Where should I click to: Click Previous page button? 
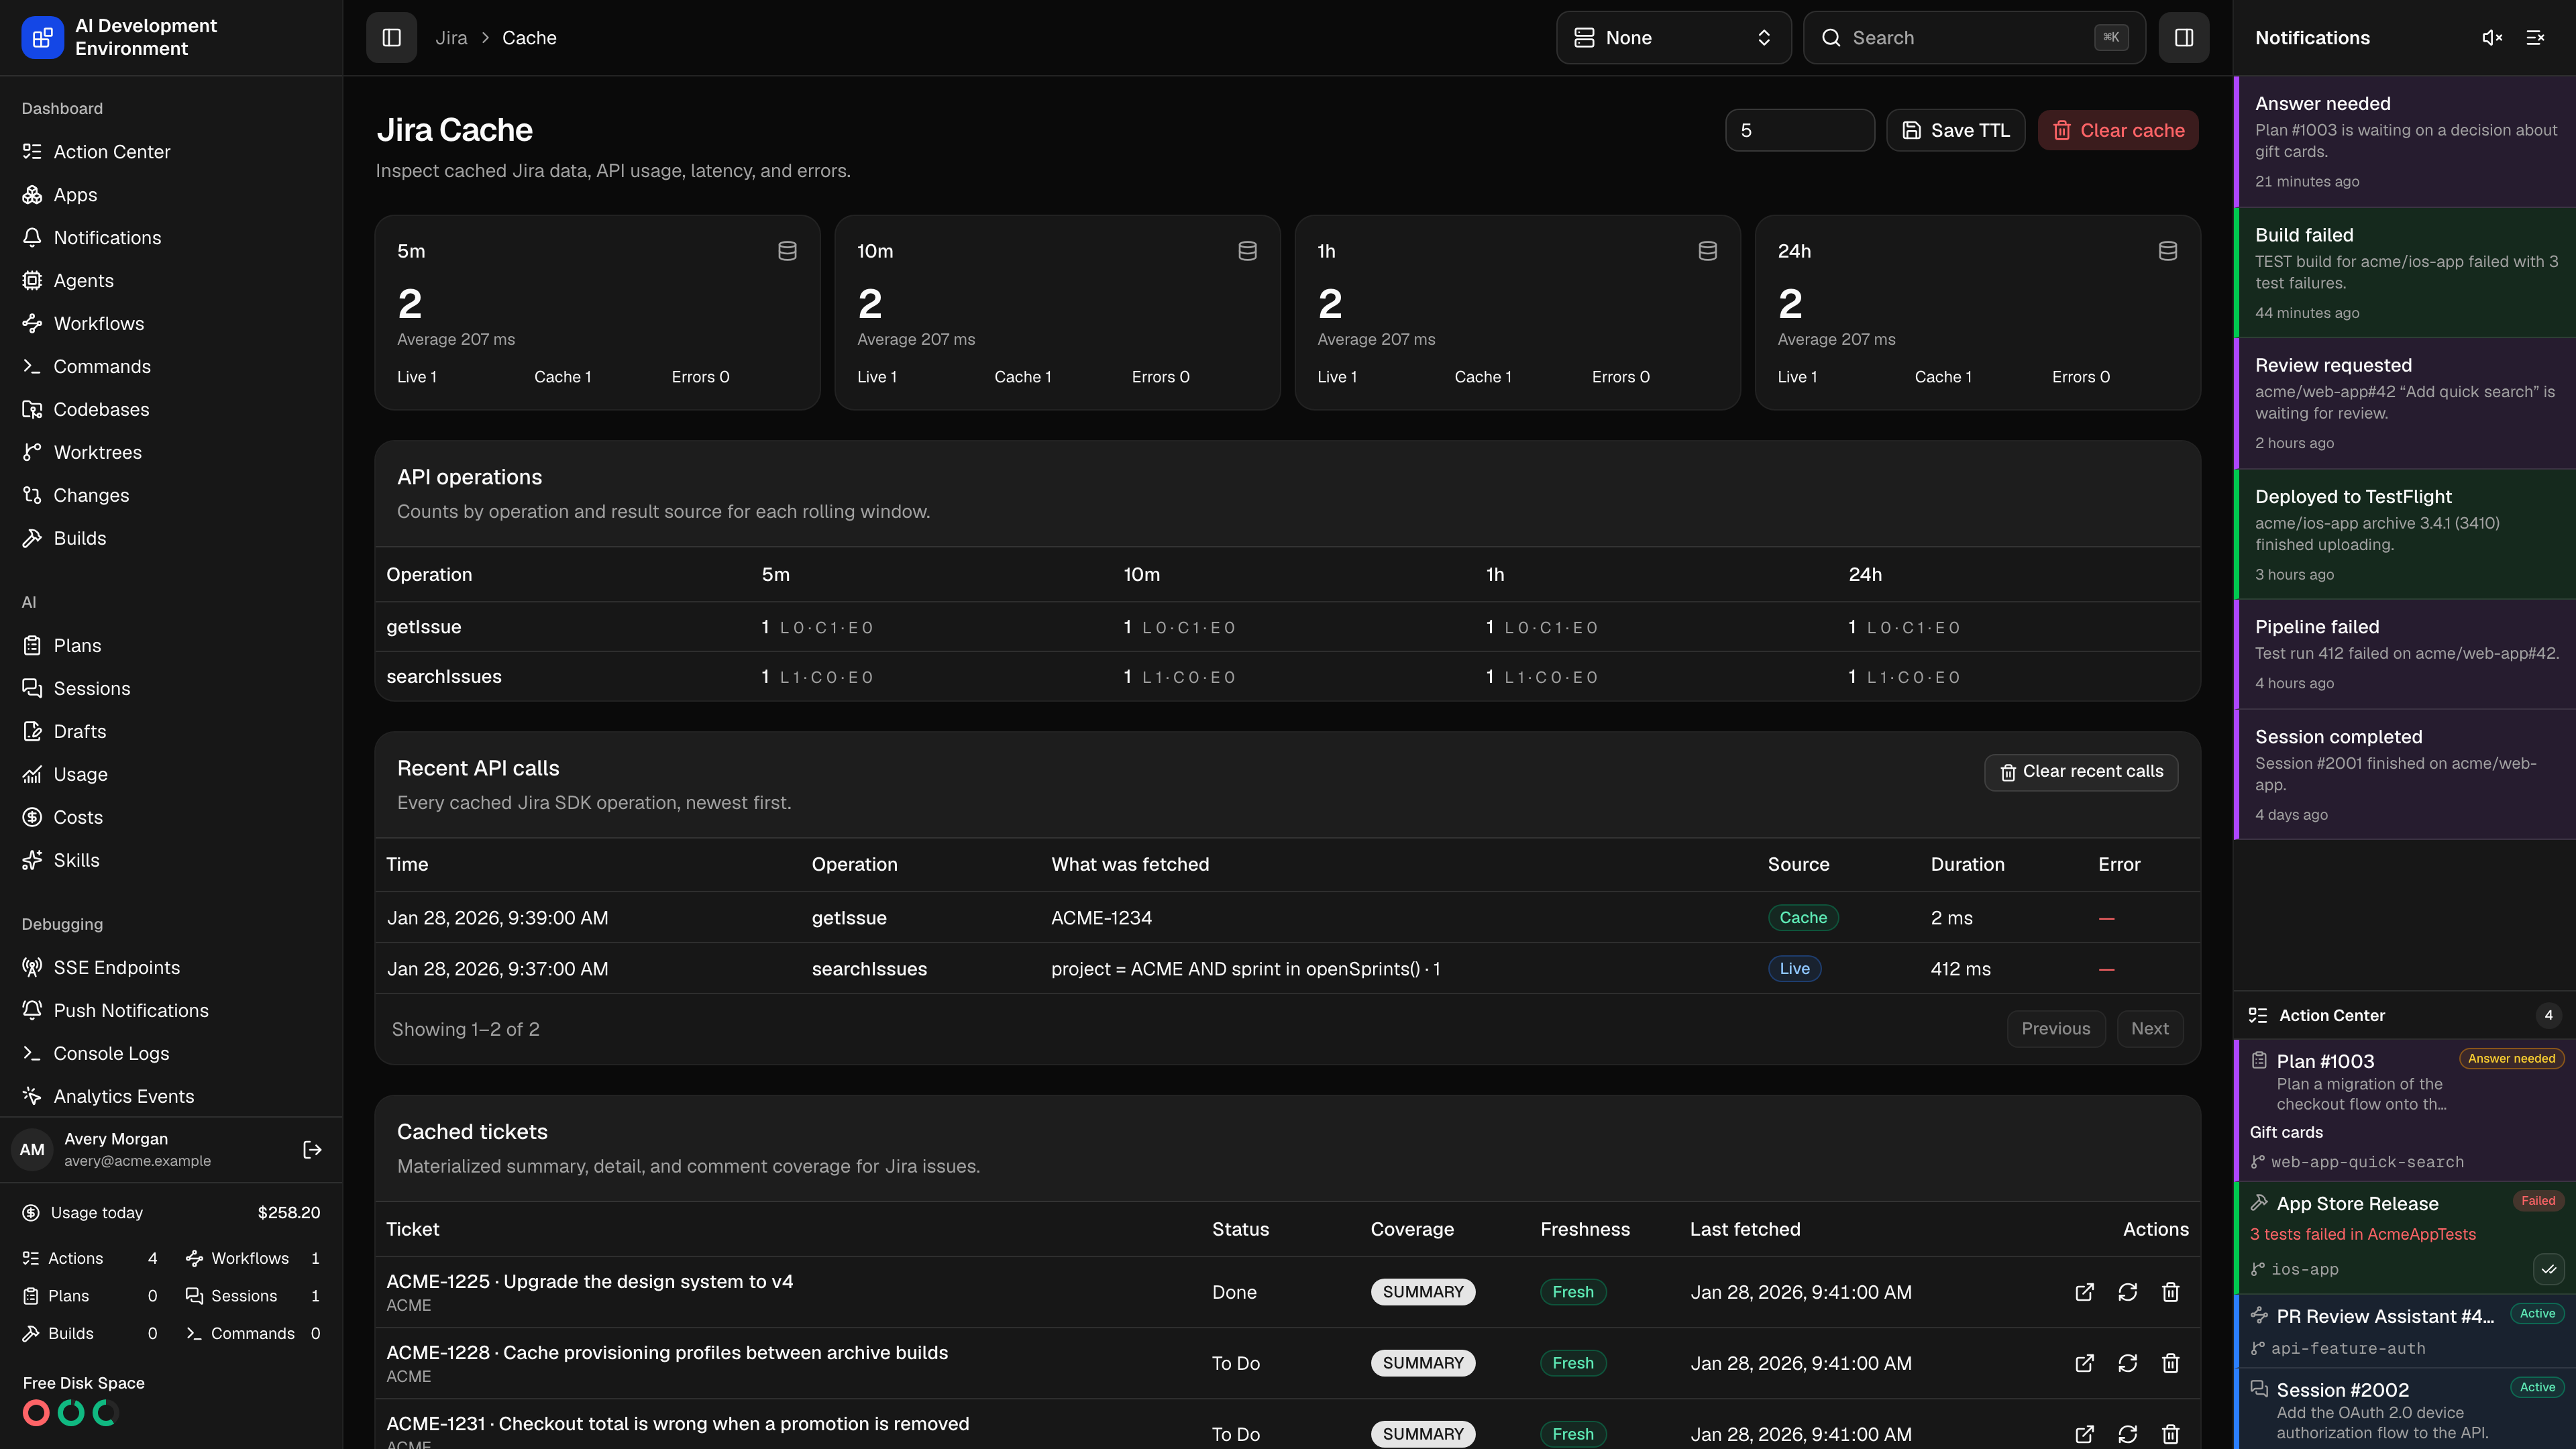(x=2055, y=1029)
